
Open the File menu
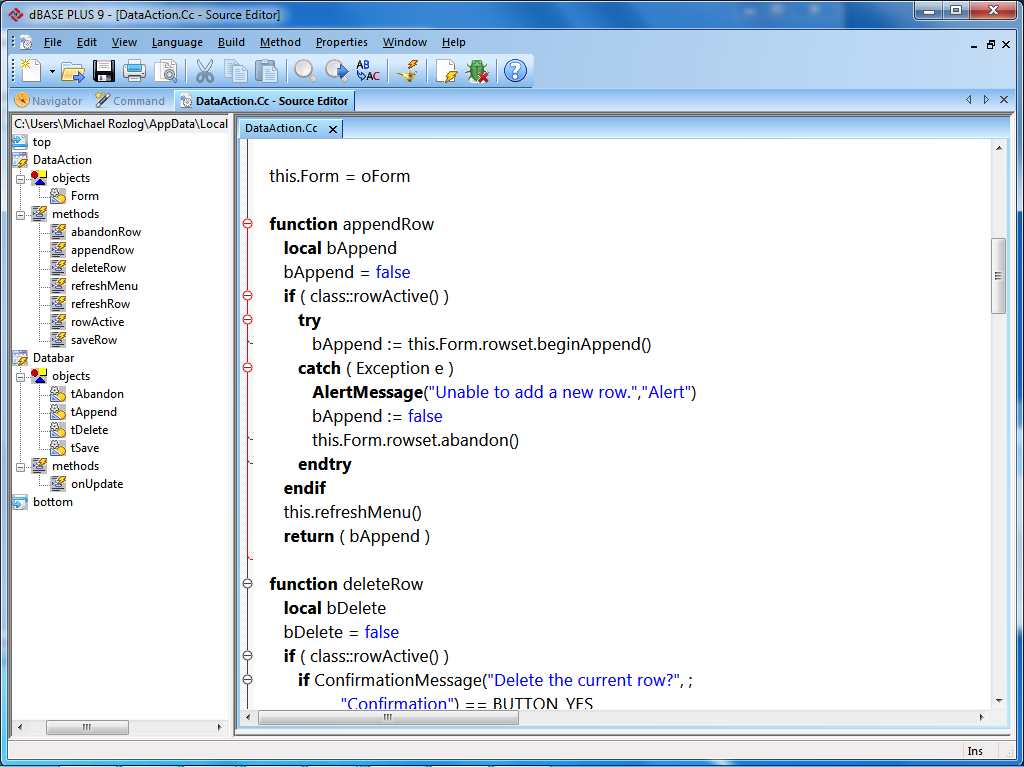53,42
